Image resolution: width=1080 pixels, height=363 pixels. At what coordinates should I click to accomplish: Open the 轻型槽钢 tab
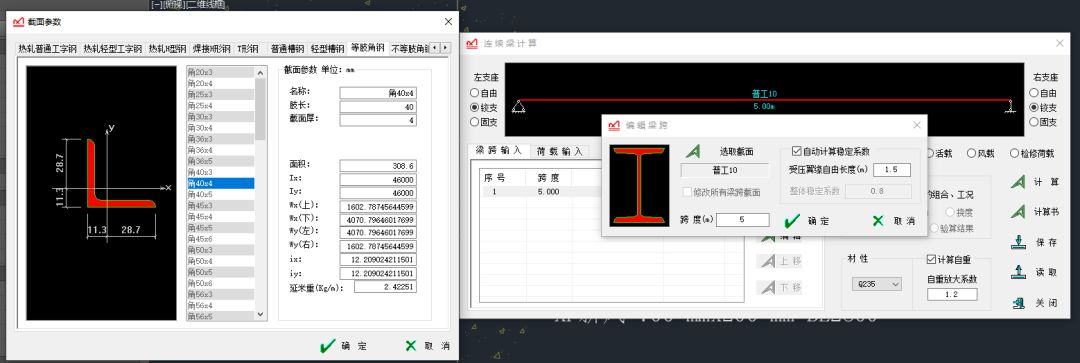point(327,49)
